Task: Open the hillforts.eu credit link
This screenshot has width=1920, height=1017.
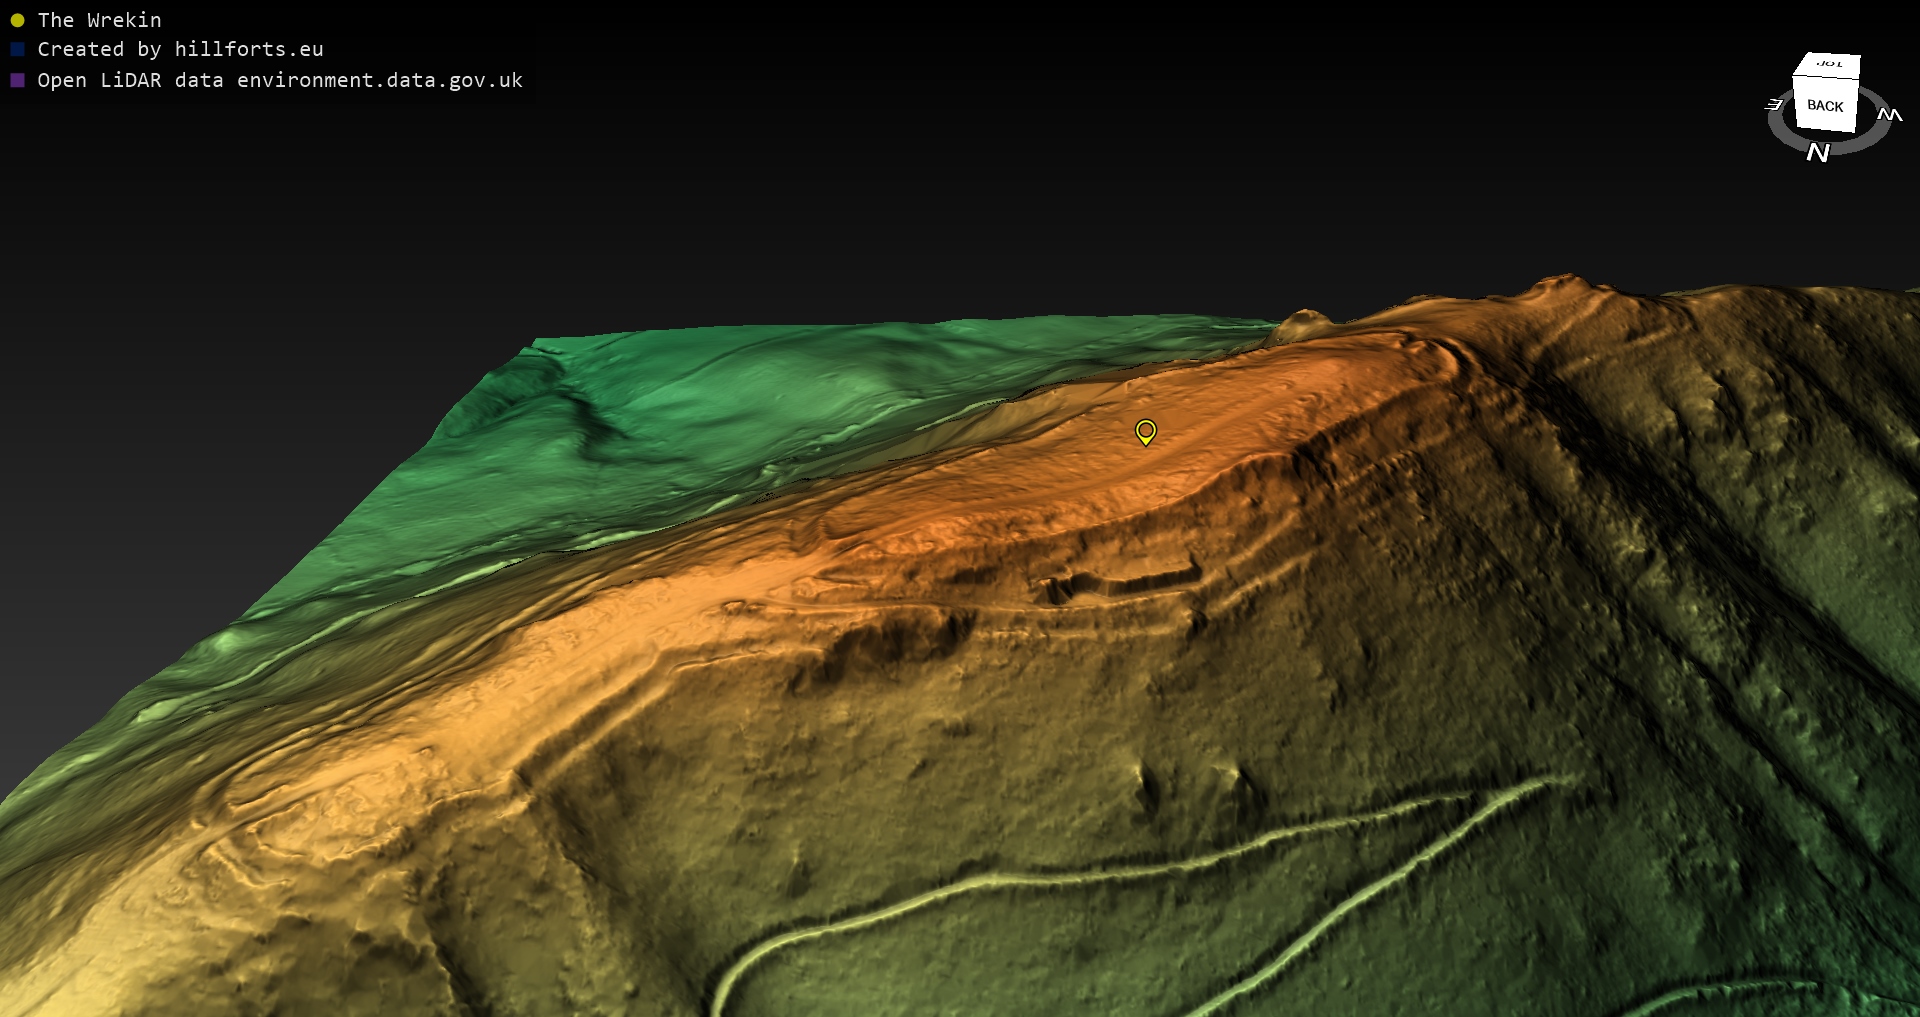Action: click(248, 49)
